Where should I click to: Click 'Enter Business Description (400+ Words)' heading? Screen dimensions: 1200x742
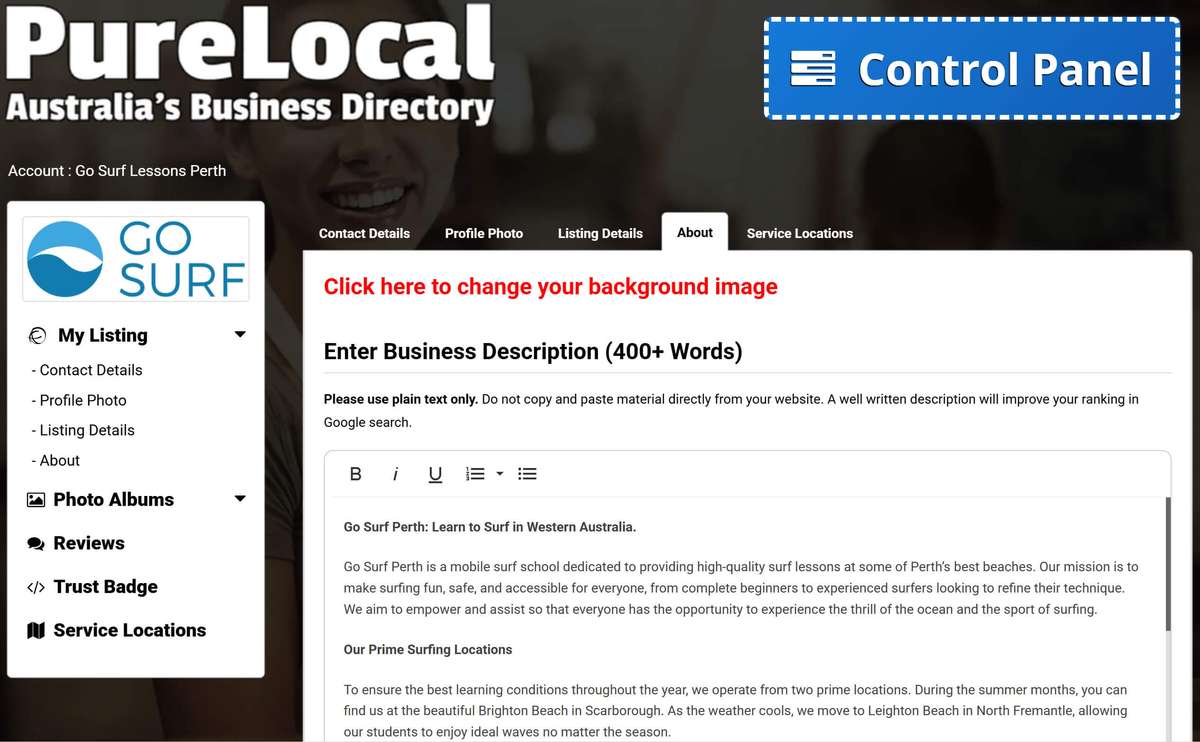pos(533,352)
